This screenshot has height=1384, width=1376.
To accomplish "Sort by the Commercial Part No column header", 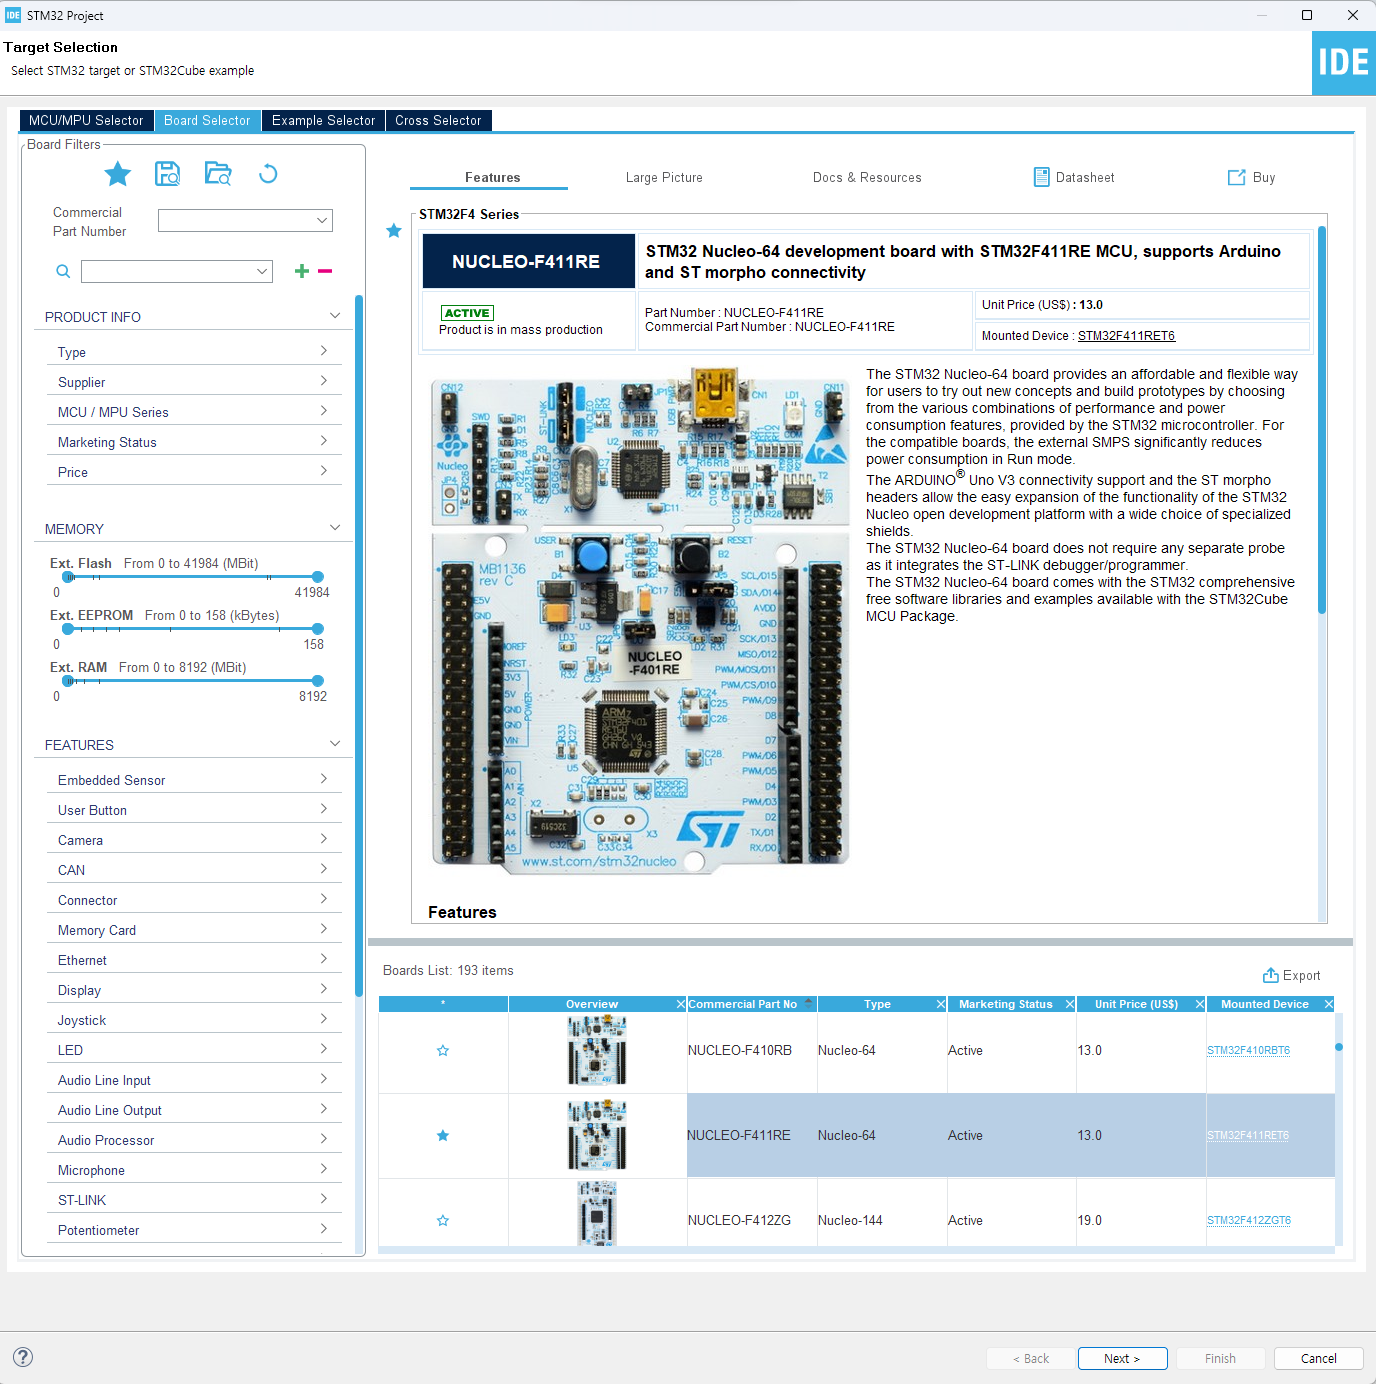I will 752,1004.
